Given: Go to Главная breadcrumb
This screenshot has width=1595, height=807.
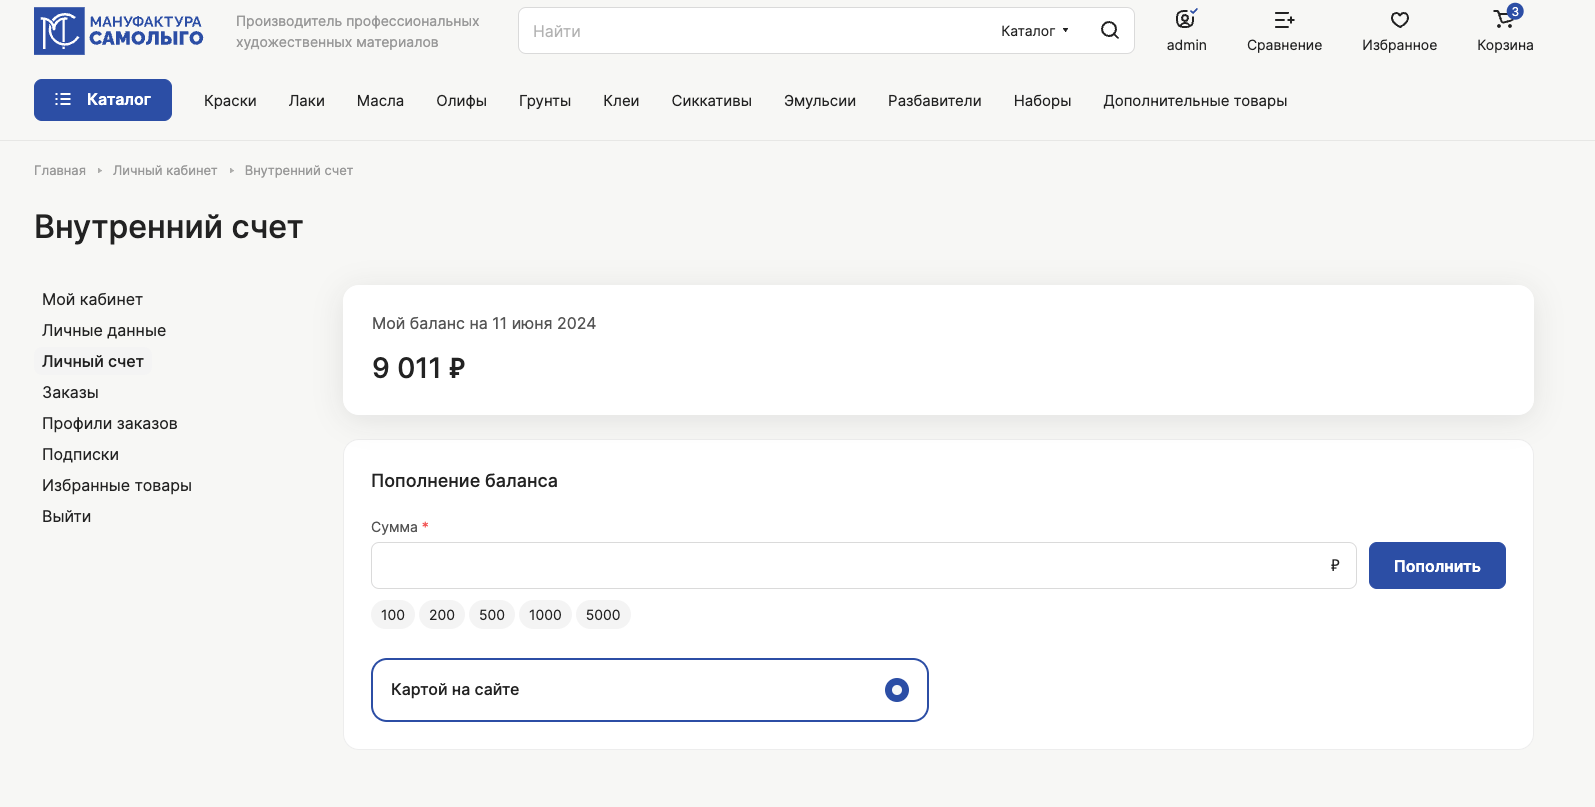Looking at the screenshot, I should [x=60, y=171].
